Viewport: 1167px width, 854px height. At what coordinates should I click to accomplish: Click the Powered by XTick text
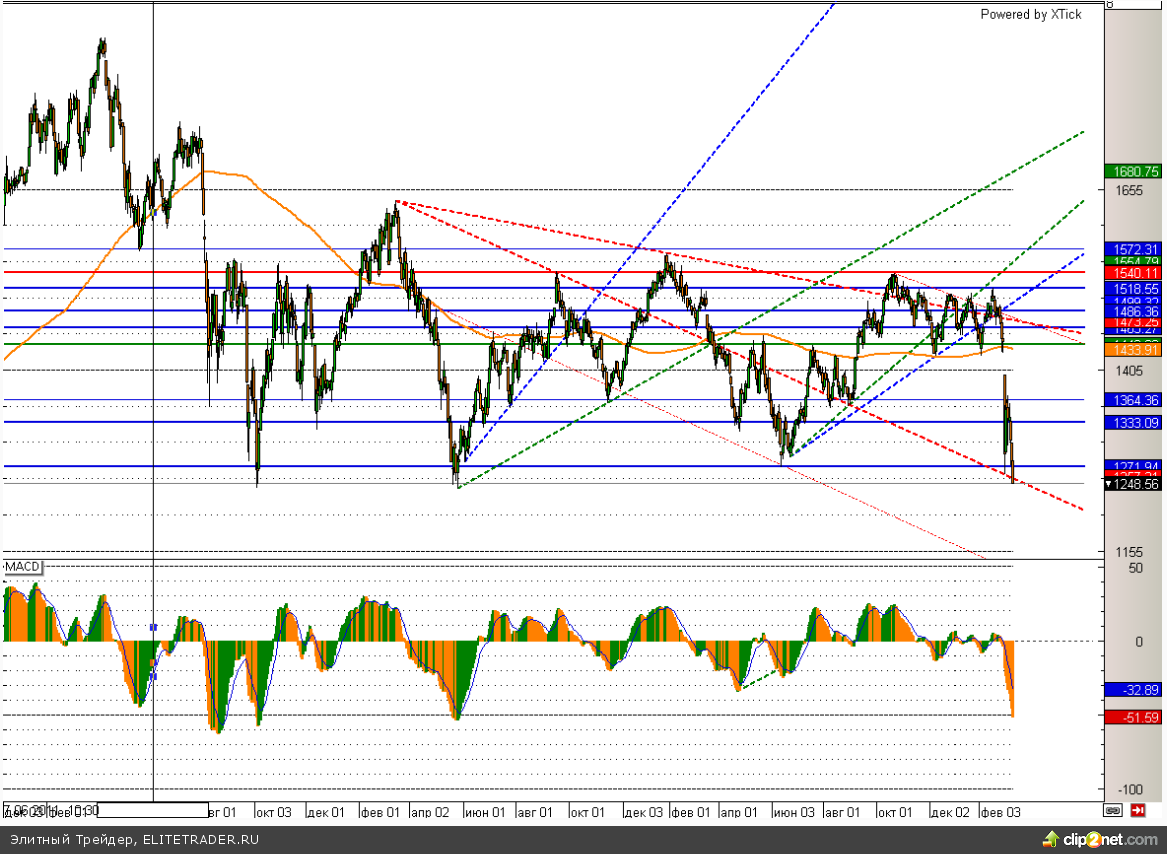pyautogui.click(x=1029, y=14)
